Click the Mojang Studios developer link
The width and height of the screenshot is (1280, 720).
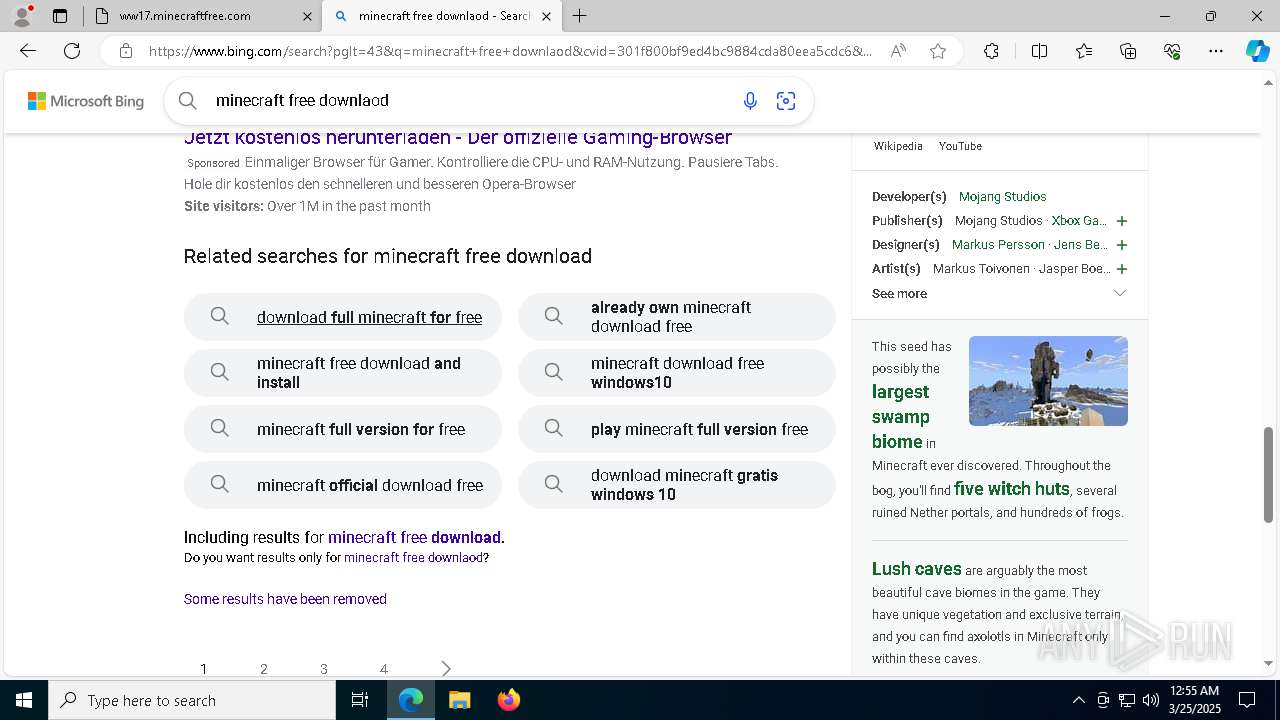point(1003,197)
